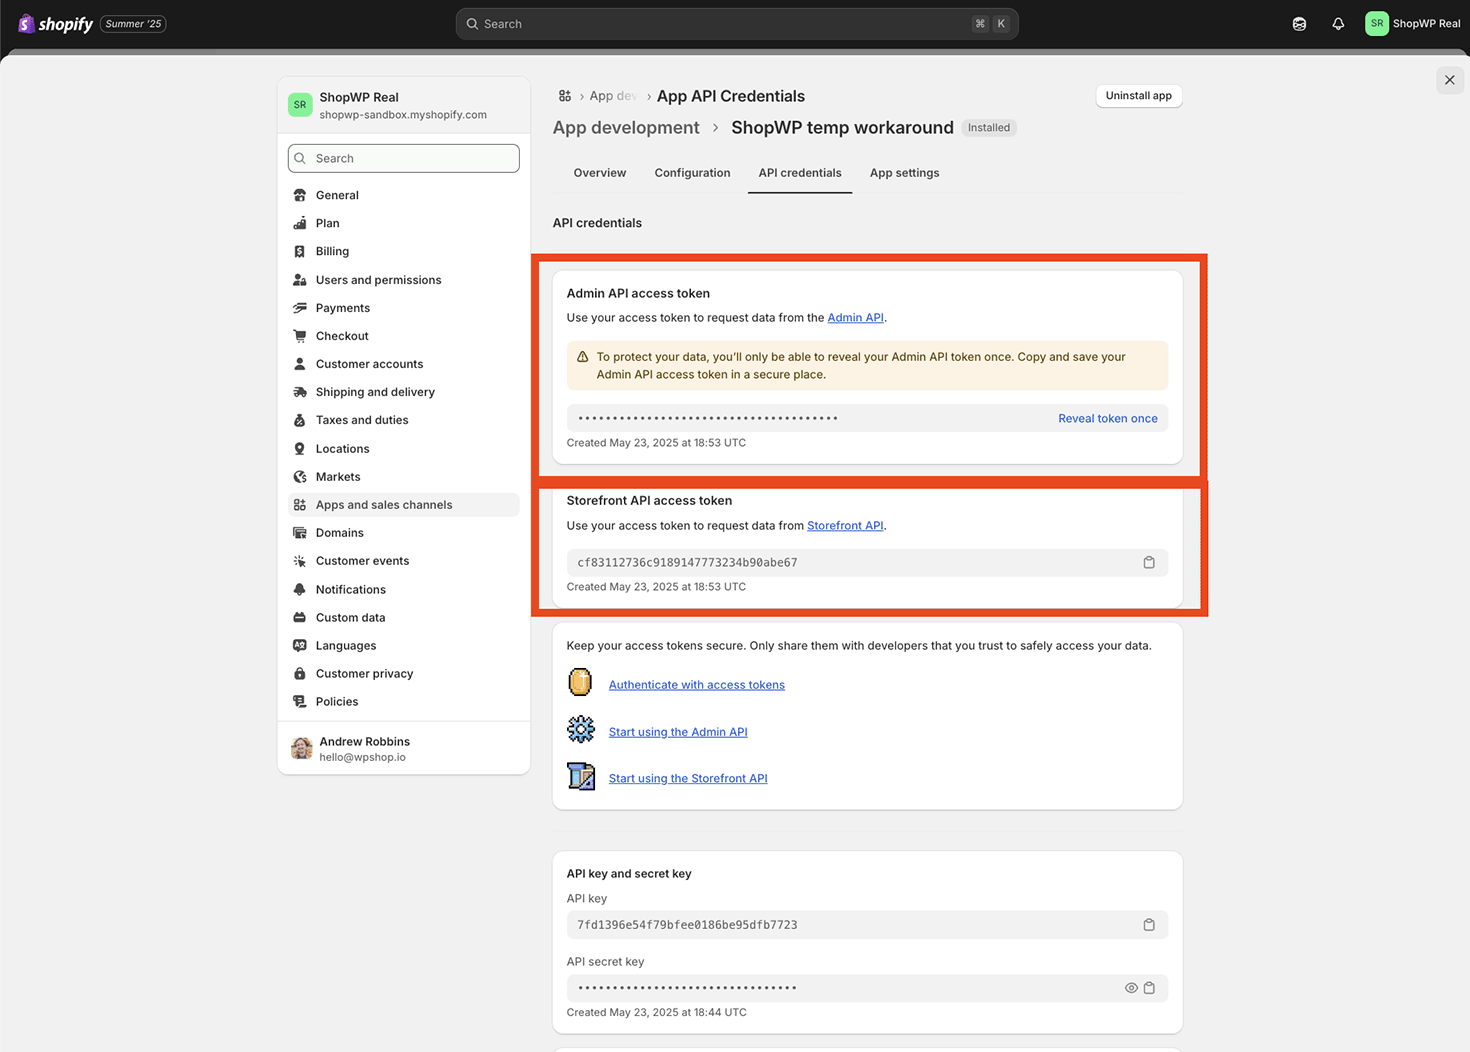This screenshot has height=1052, width=1470.
Task: Click the Summer '25 edition badge
Action: (133, 24)
